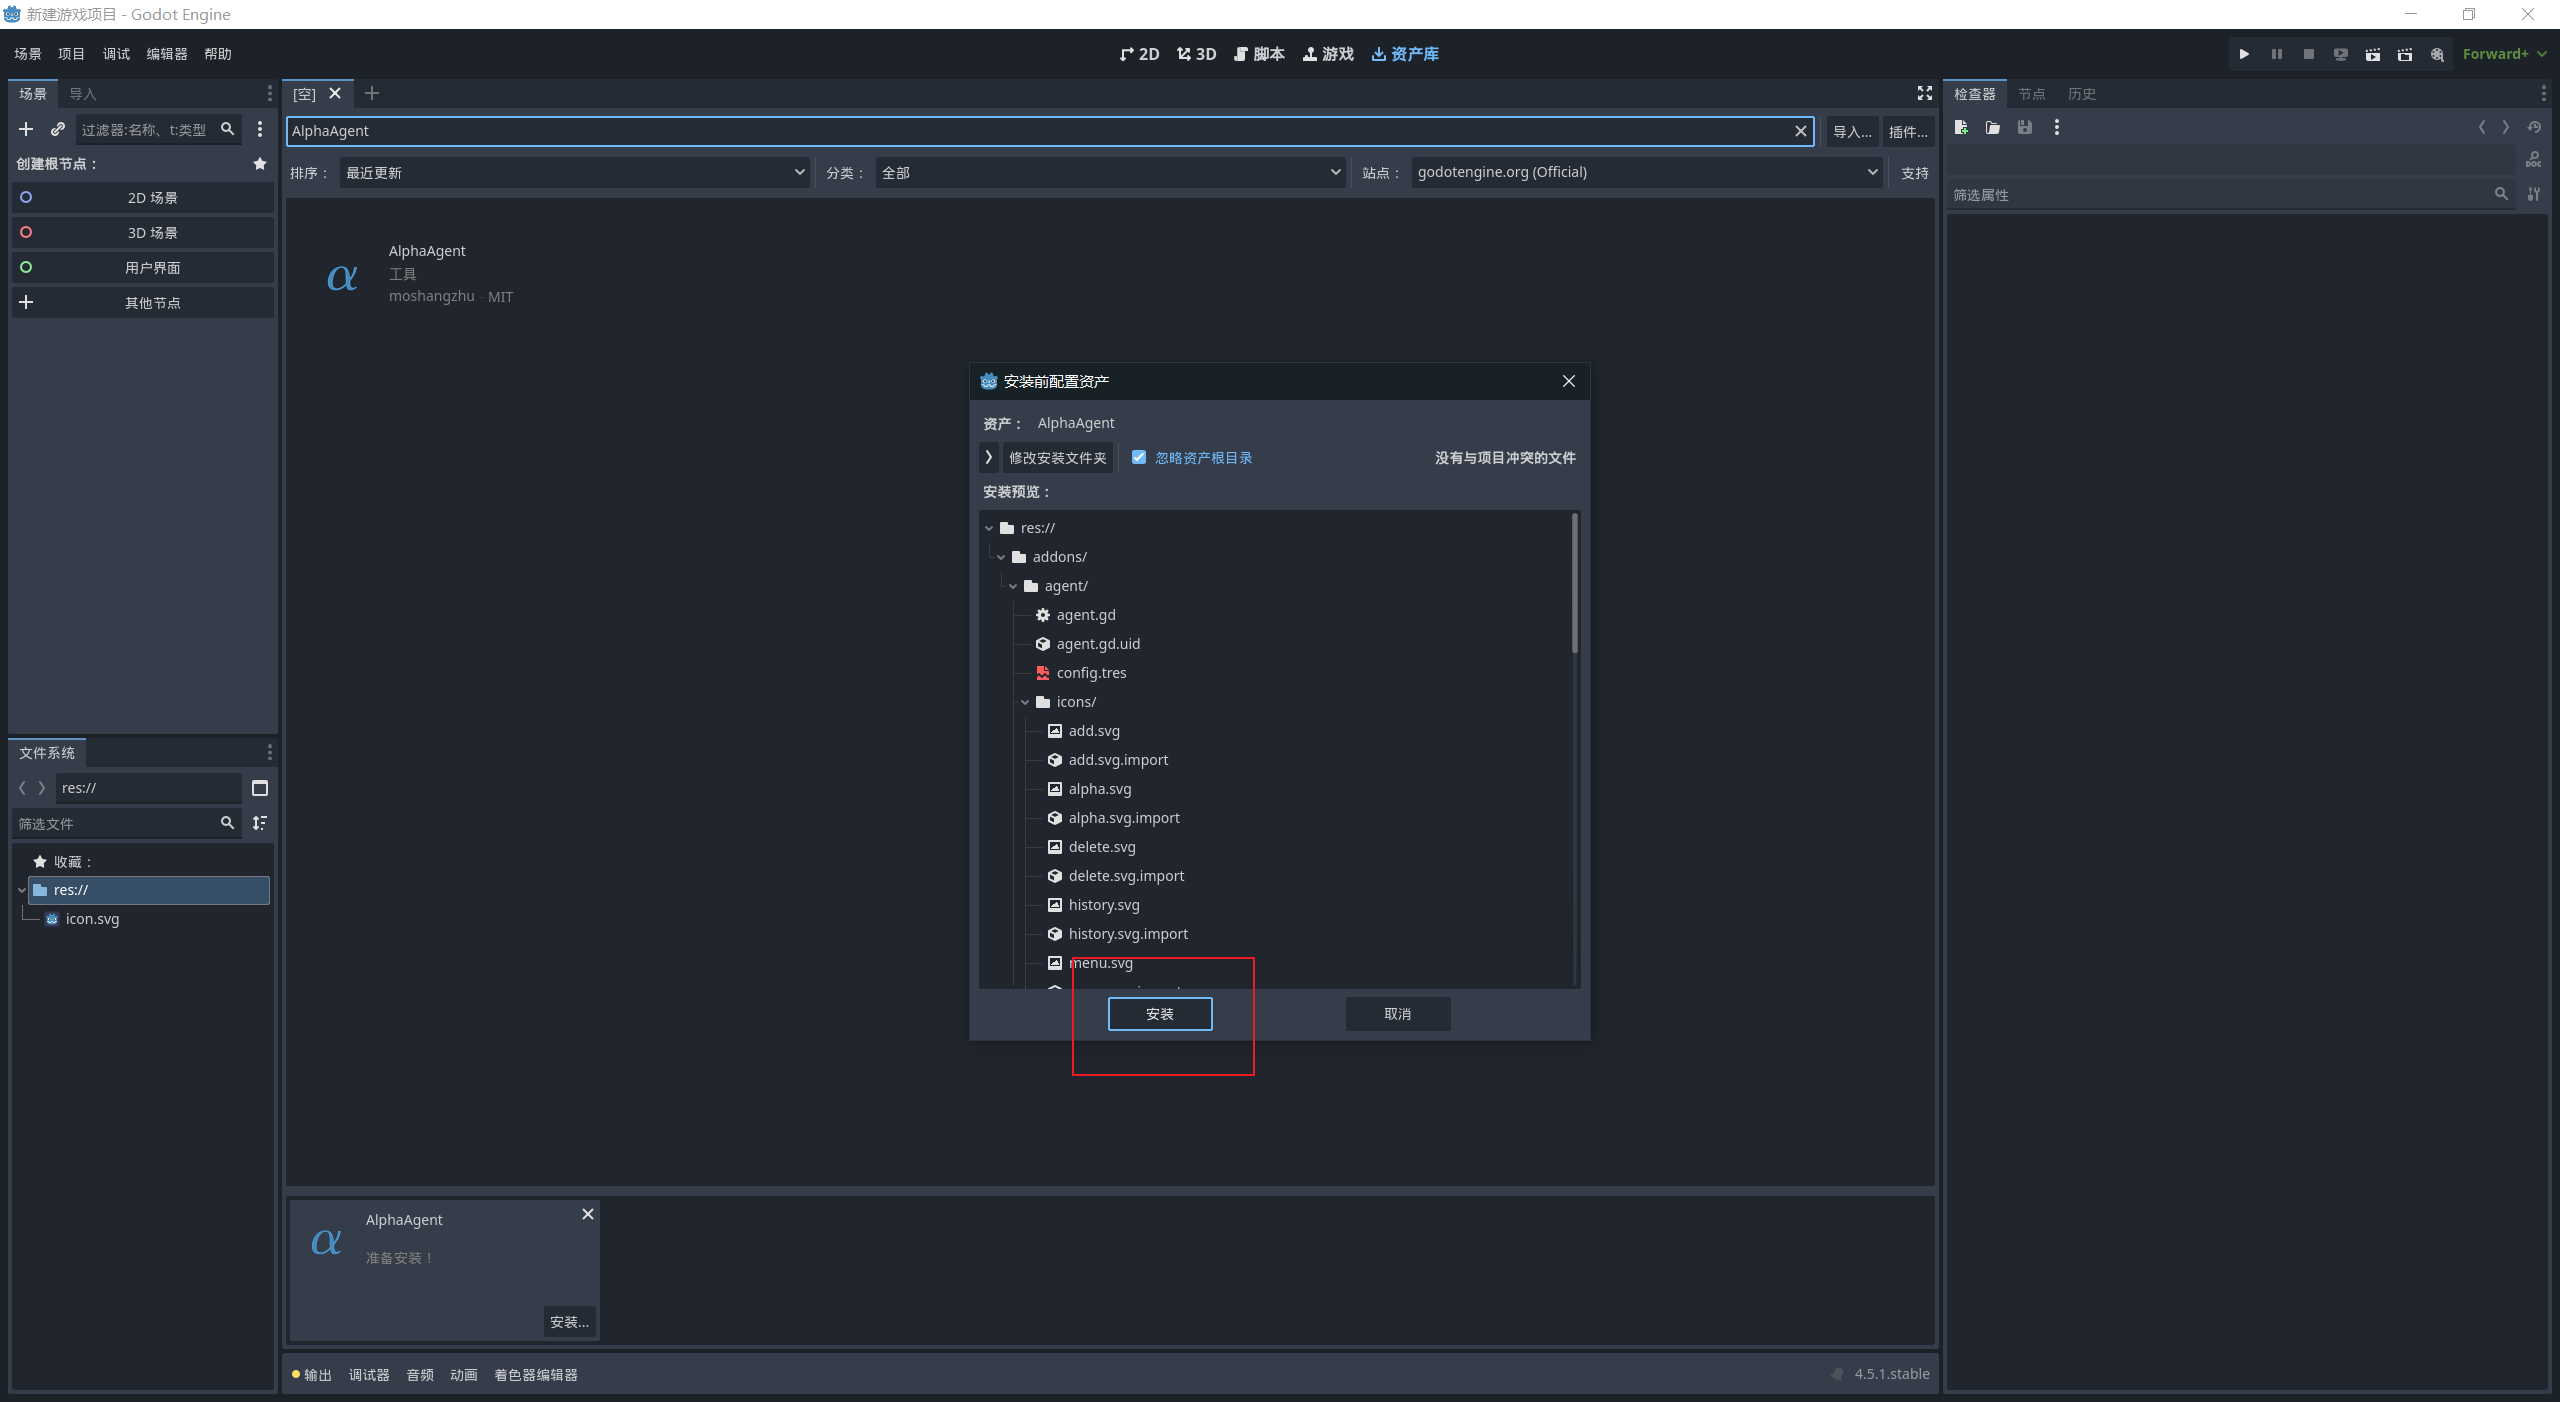This screenshot has width=2560, height=1402.
Task: Clear the AlphaAgent search field X icon
Action: coord(1800,131)
